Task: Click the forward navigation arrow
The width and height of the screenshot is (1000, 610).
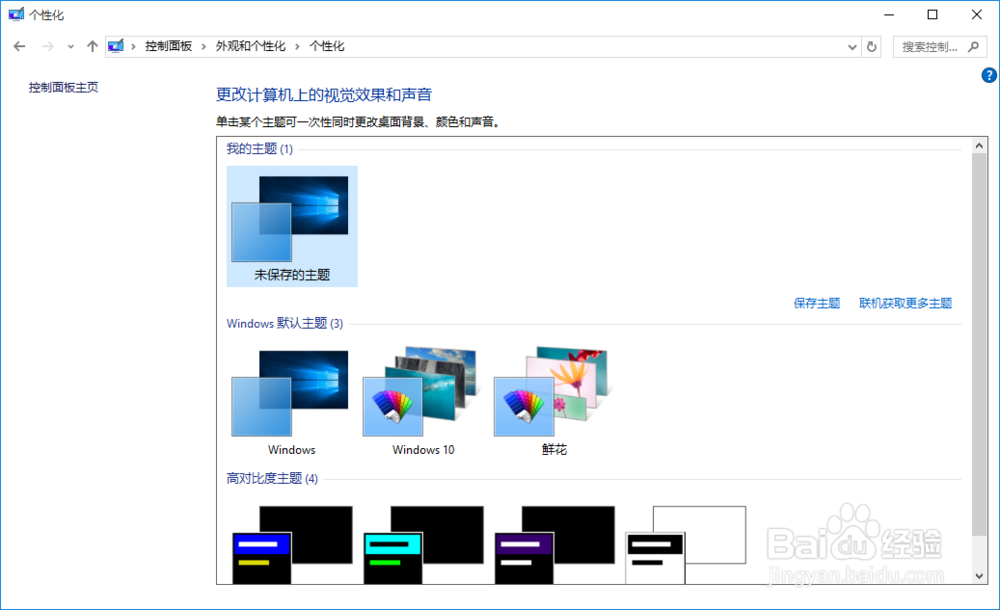Action: [x=48, y=46]
